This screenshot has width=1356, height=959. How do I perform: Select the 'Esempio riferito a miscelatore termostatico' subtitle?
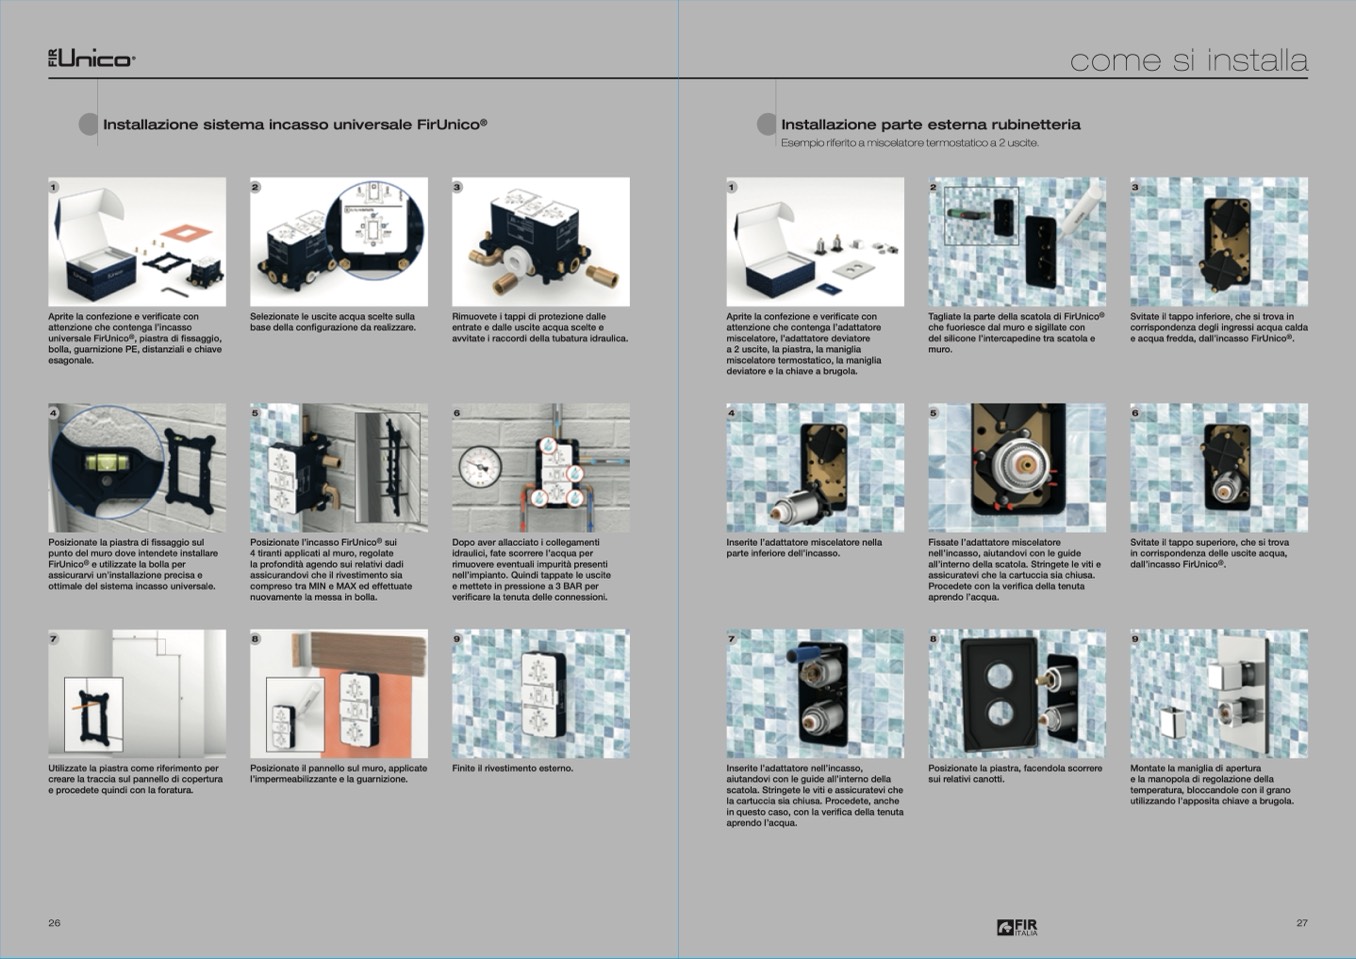pyautogui.click(x=909, y=143)
